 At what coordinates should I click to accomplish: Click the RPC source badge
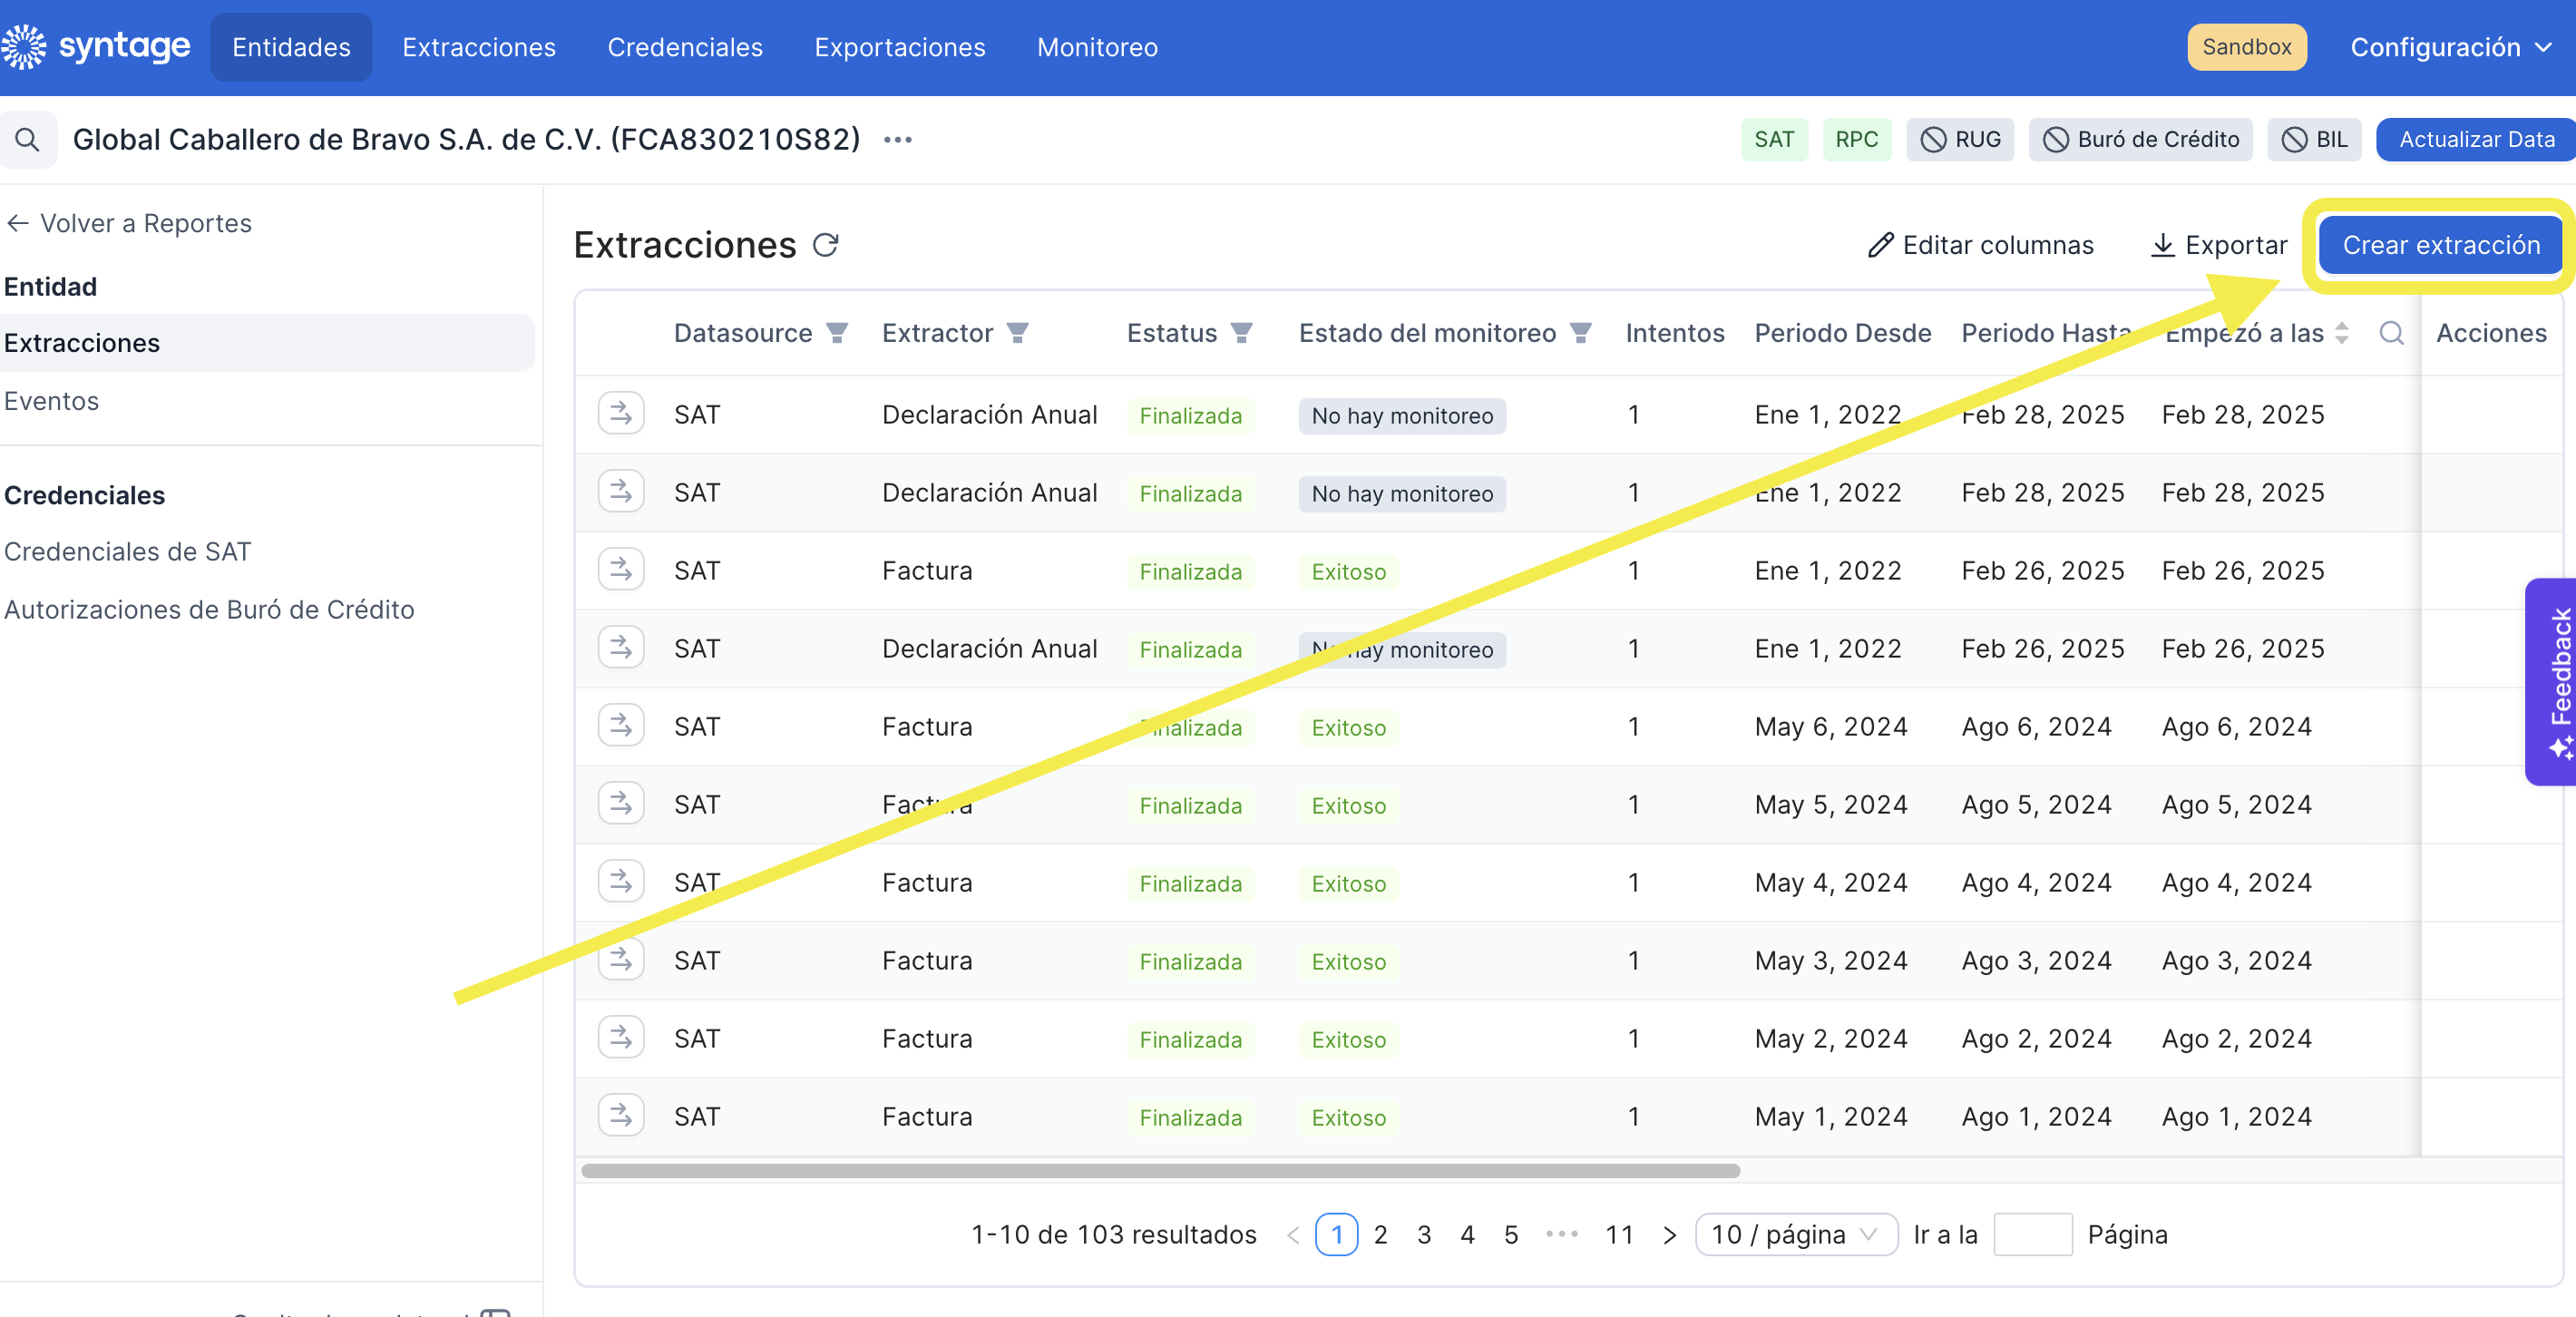pos(1857,140)
